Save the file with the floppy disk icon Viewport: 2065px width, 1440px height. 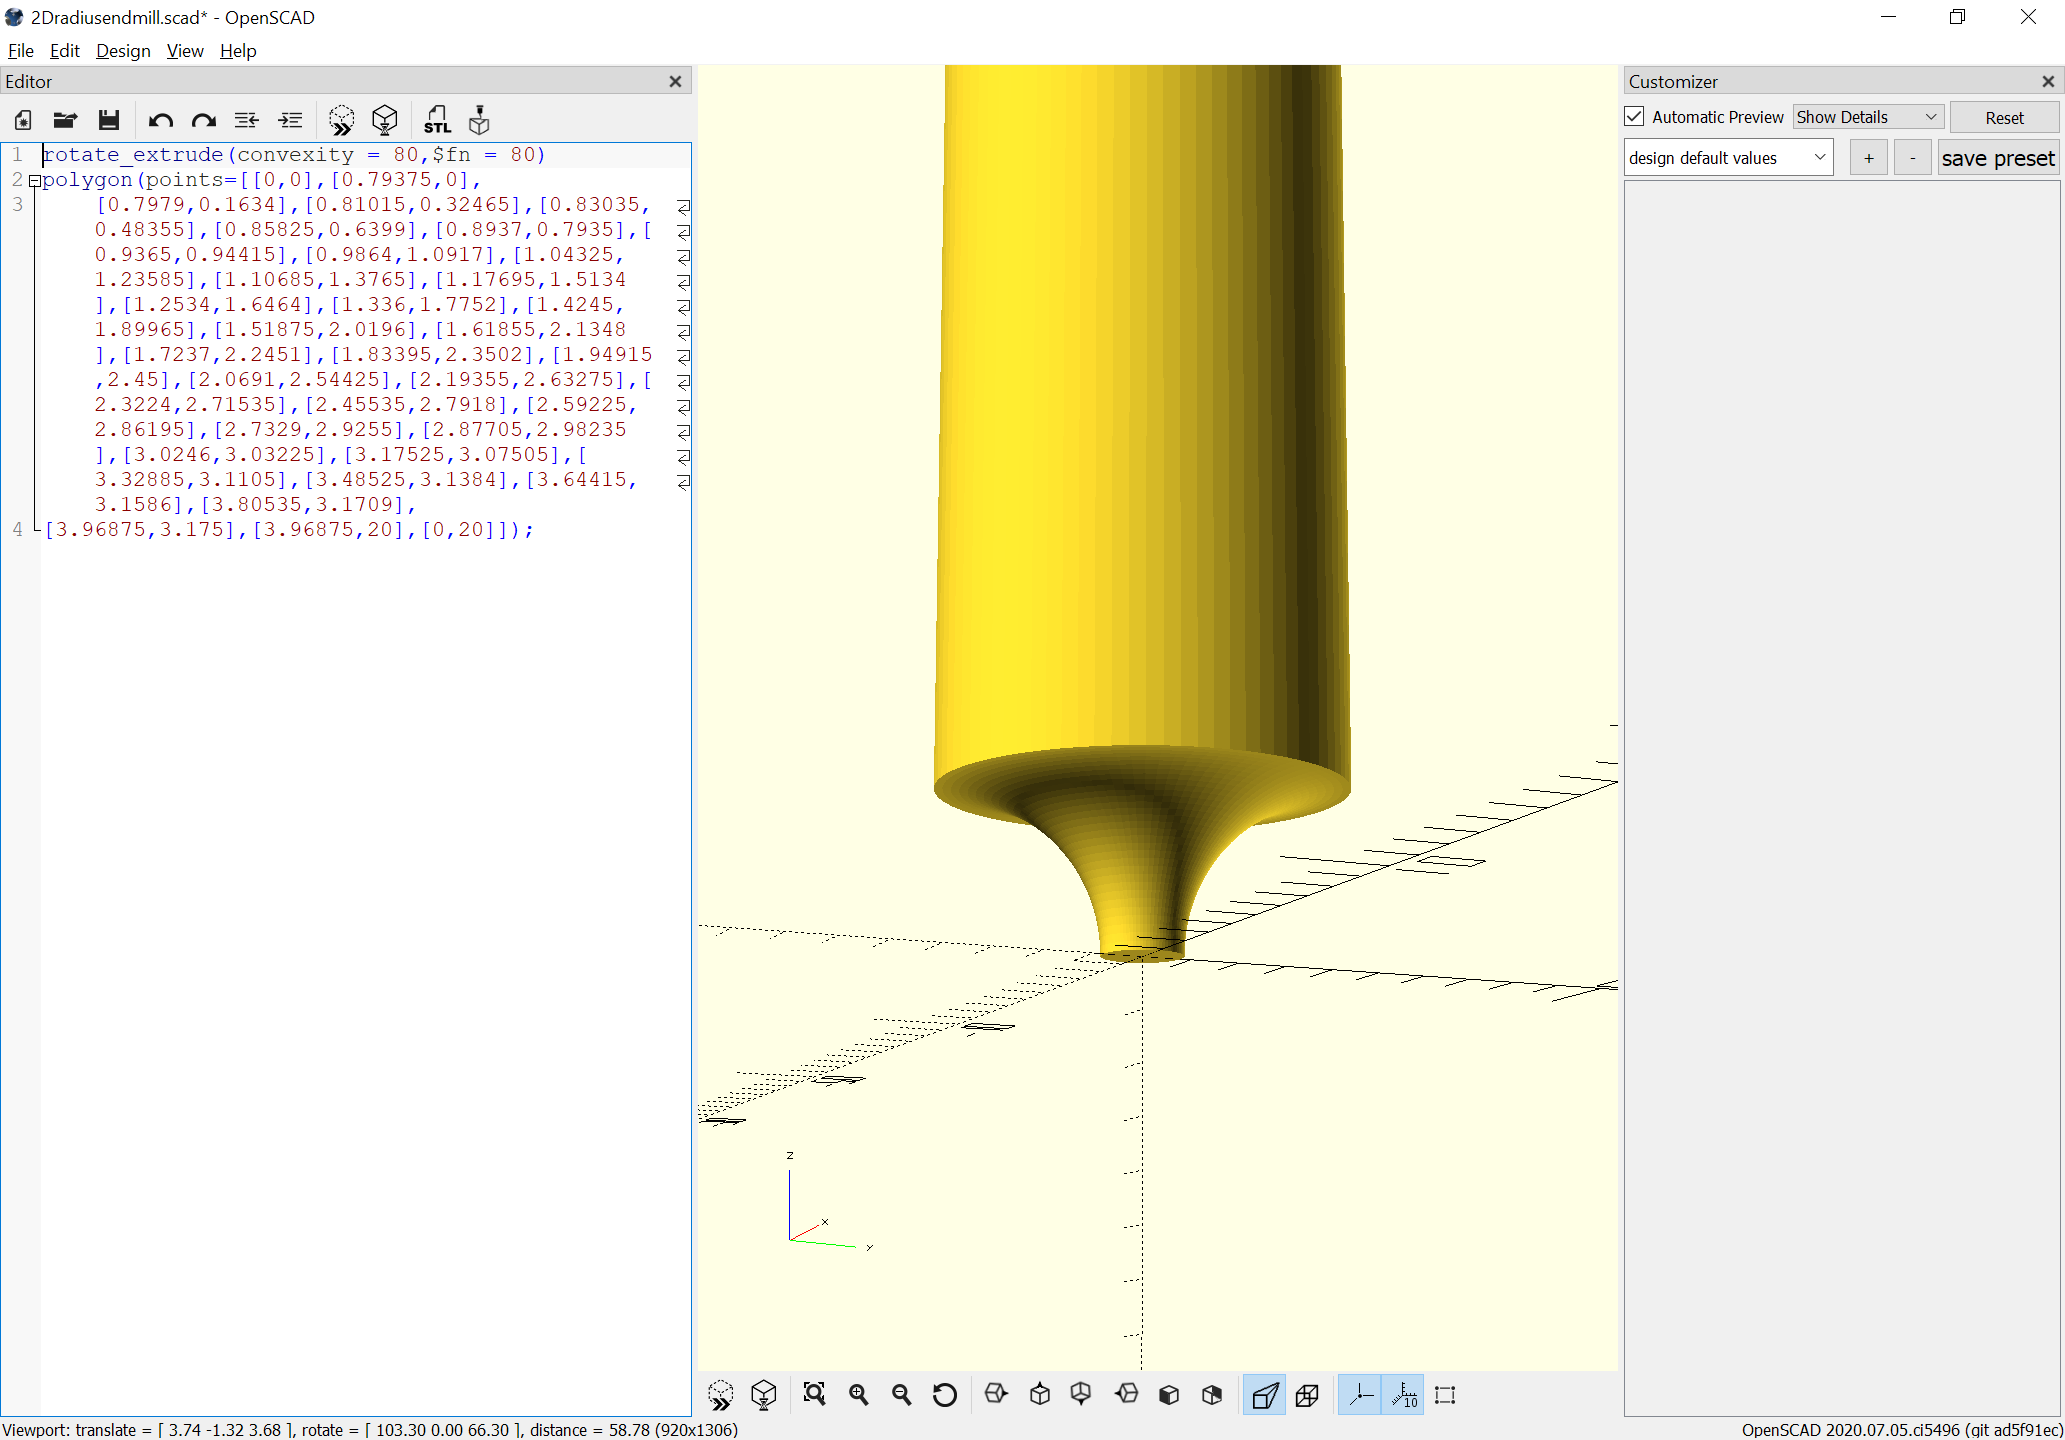click(109, 120)
